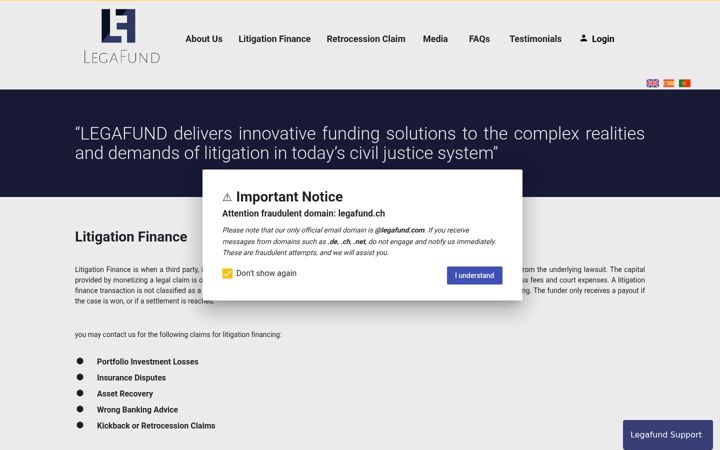
Task: Open the FAQs page
Action: coord(479,39)
